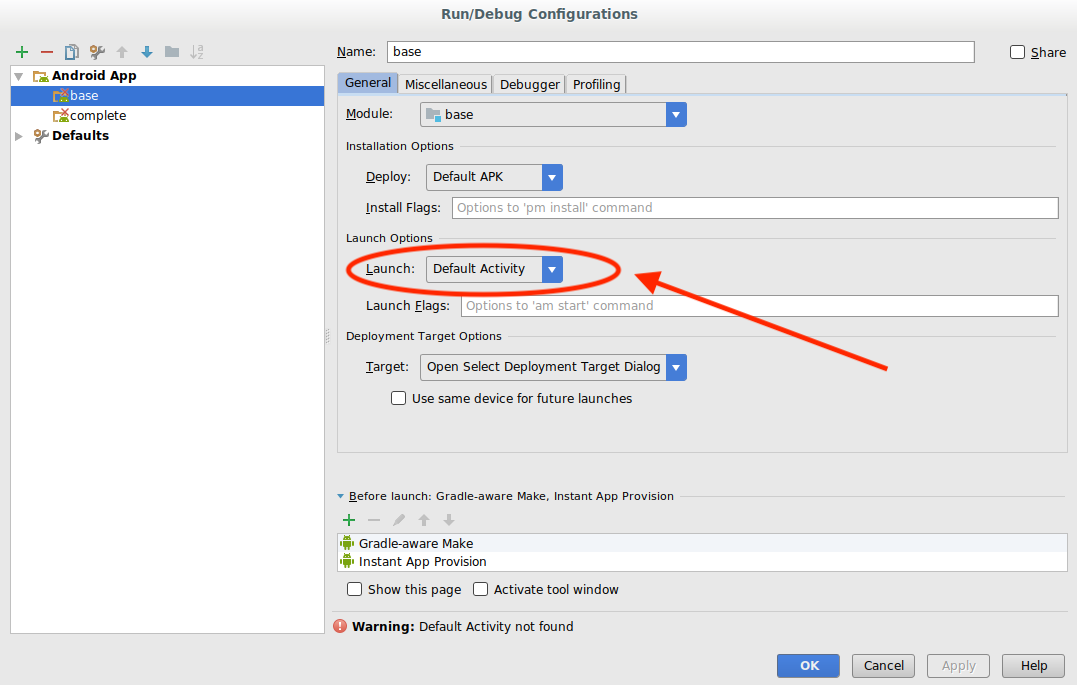Check 'Use same device for future launches'
1077x685 pixels.
click(x=399, y=398)
